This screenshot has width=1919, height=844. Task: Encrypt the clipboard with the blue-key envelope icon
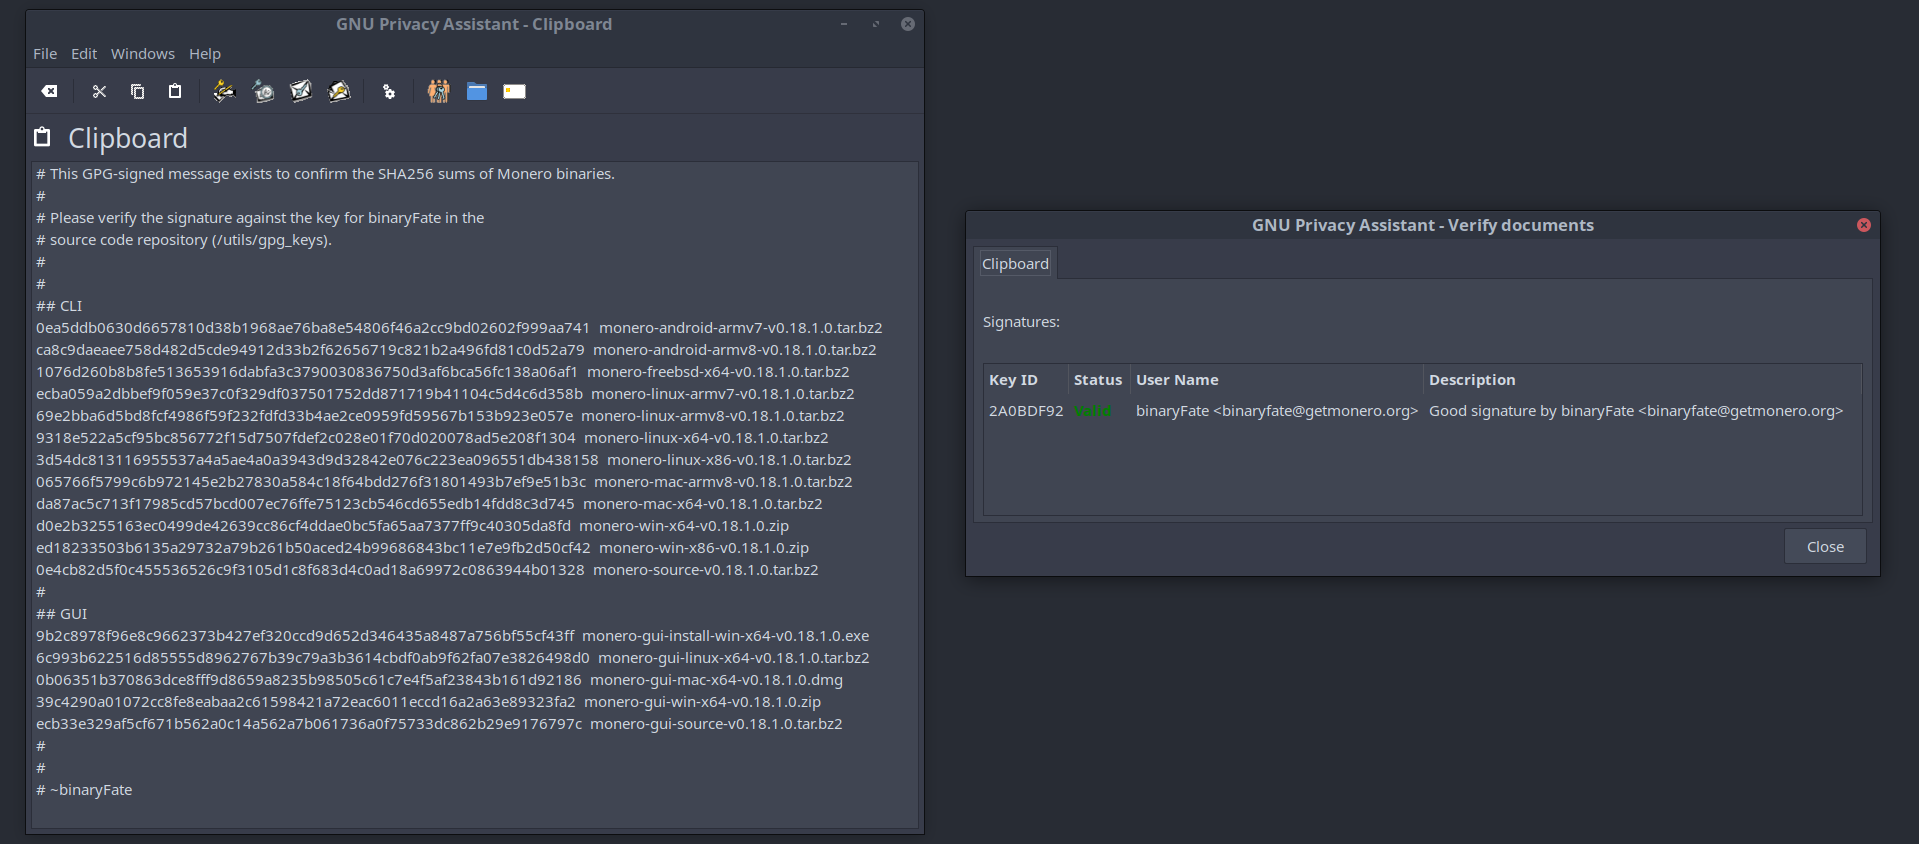click(x=301, y=91)
